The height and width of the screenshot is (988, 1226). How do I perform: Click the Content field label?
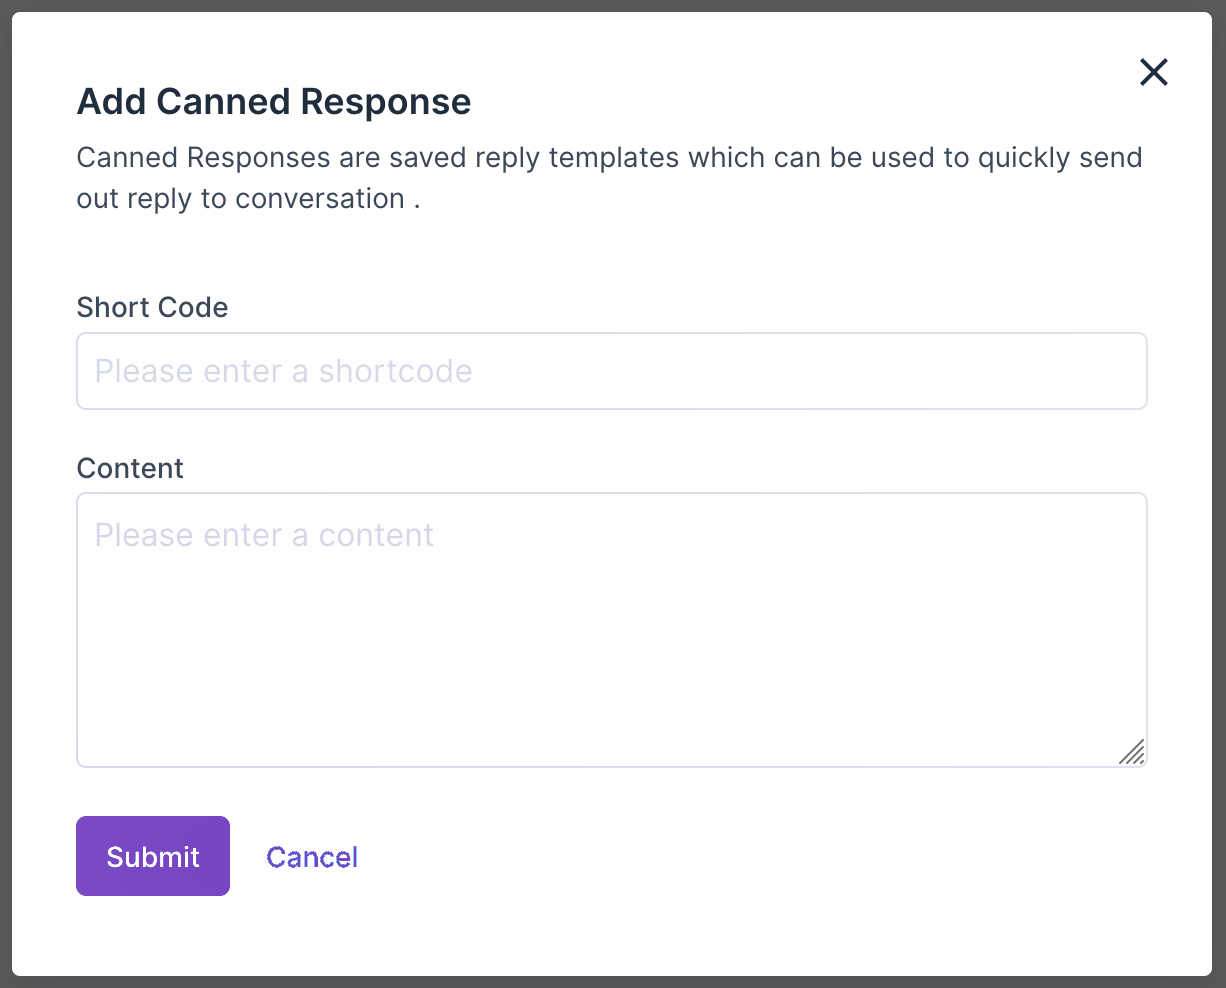click(x=130, y=468)
